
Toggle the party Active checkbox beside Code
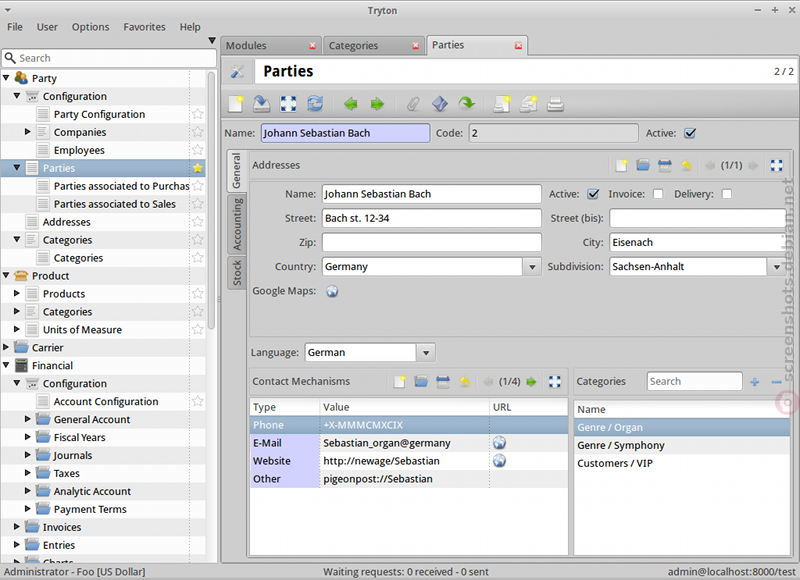690,133
